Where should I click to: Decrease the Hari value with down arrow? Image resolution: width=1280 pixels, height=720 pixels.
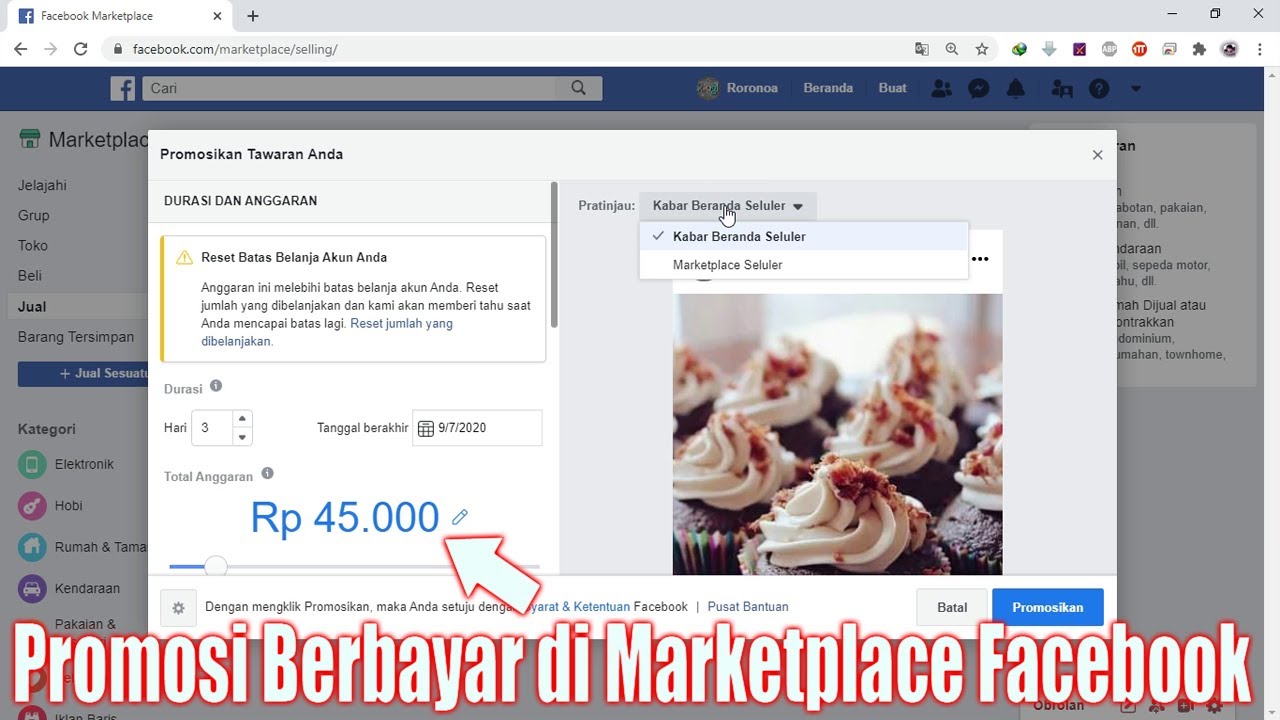[242, 437]
